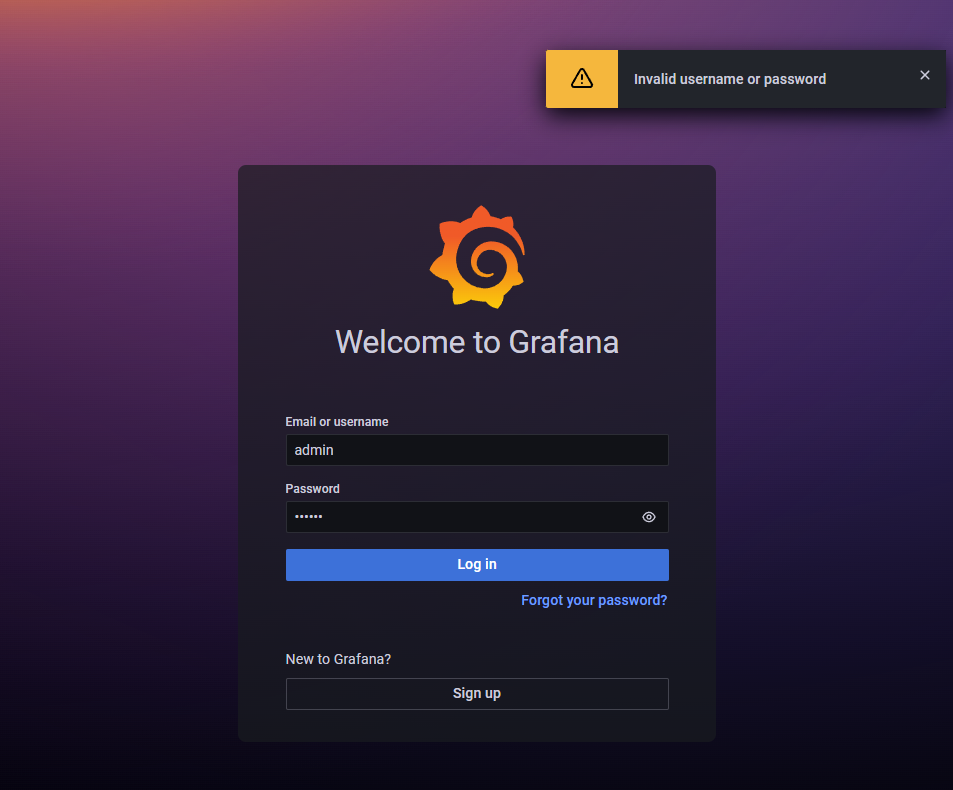Click the 'Email or username' label

pos(337,422)
